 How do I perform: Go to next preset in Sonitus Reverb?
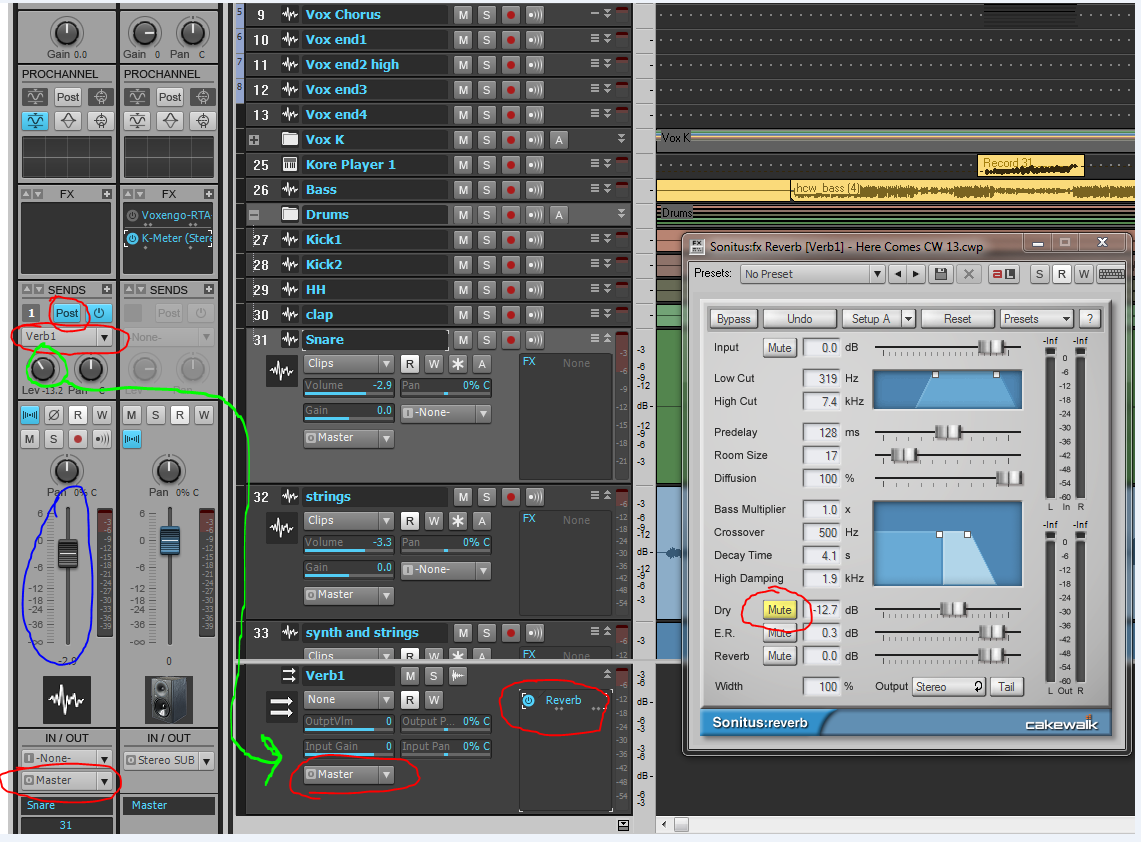point(915,274)
